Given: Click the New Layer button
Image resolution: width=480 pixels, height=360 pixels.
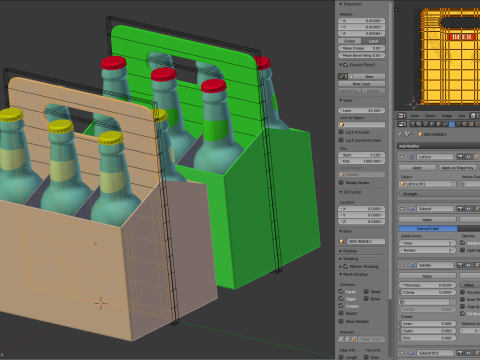Looking at the screenshot, I should (x=362, y=84).
